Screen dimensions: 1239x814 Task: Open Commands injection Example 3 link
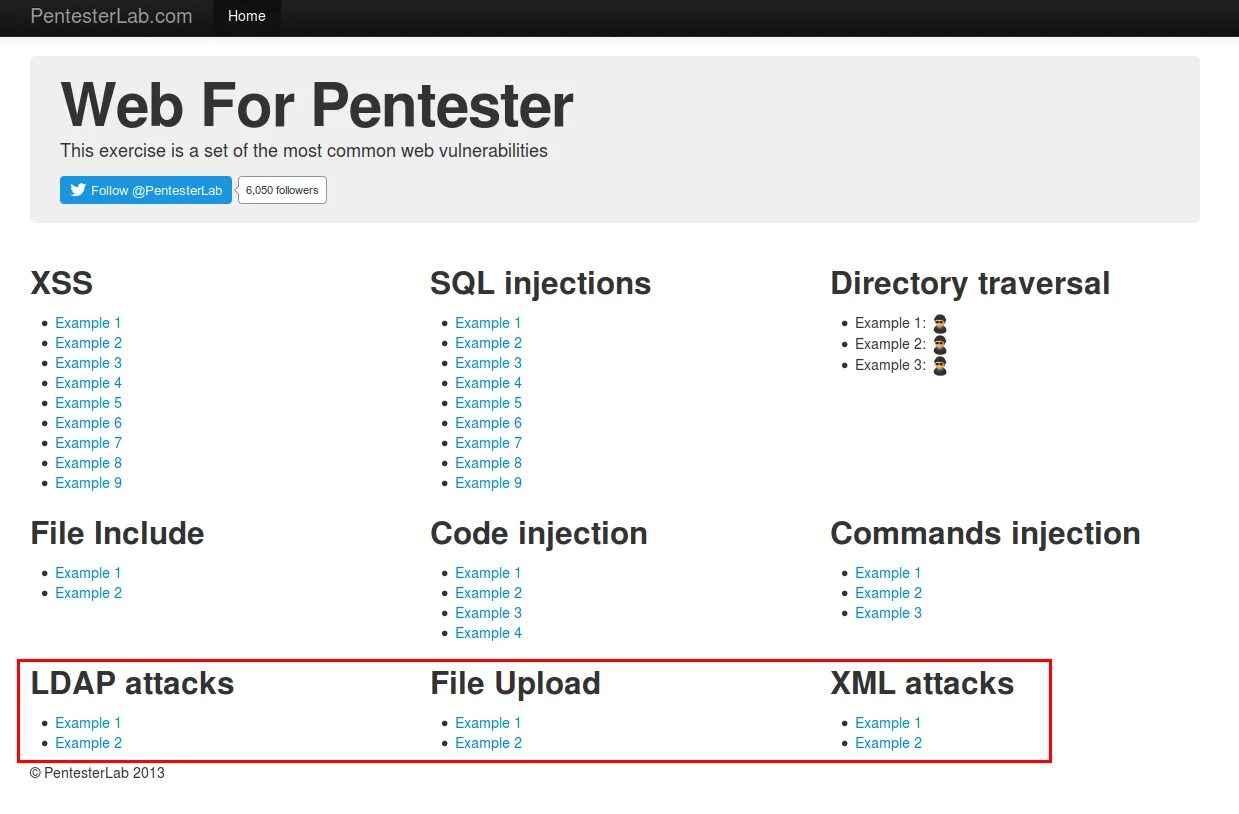tap(888, 613)
